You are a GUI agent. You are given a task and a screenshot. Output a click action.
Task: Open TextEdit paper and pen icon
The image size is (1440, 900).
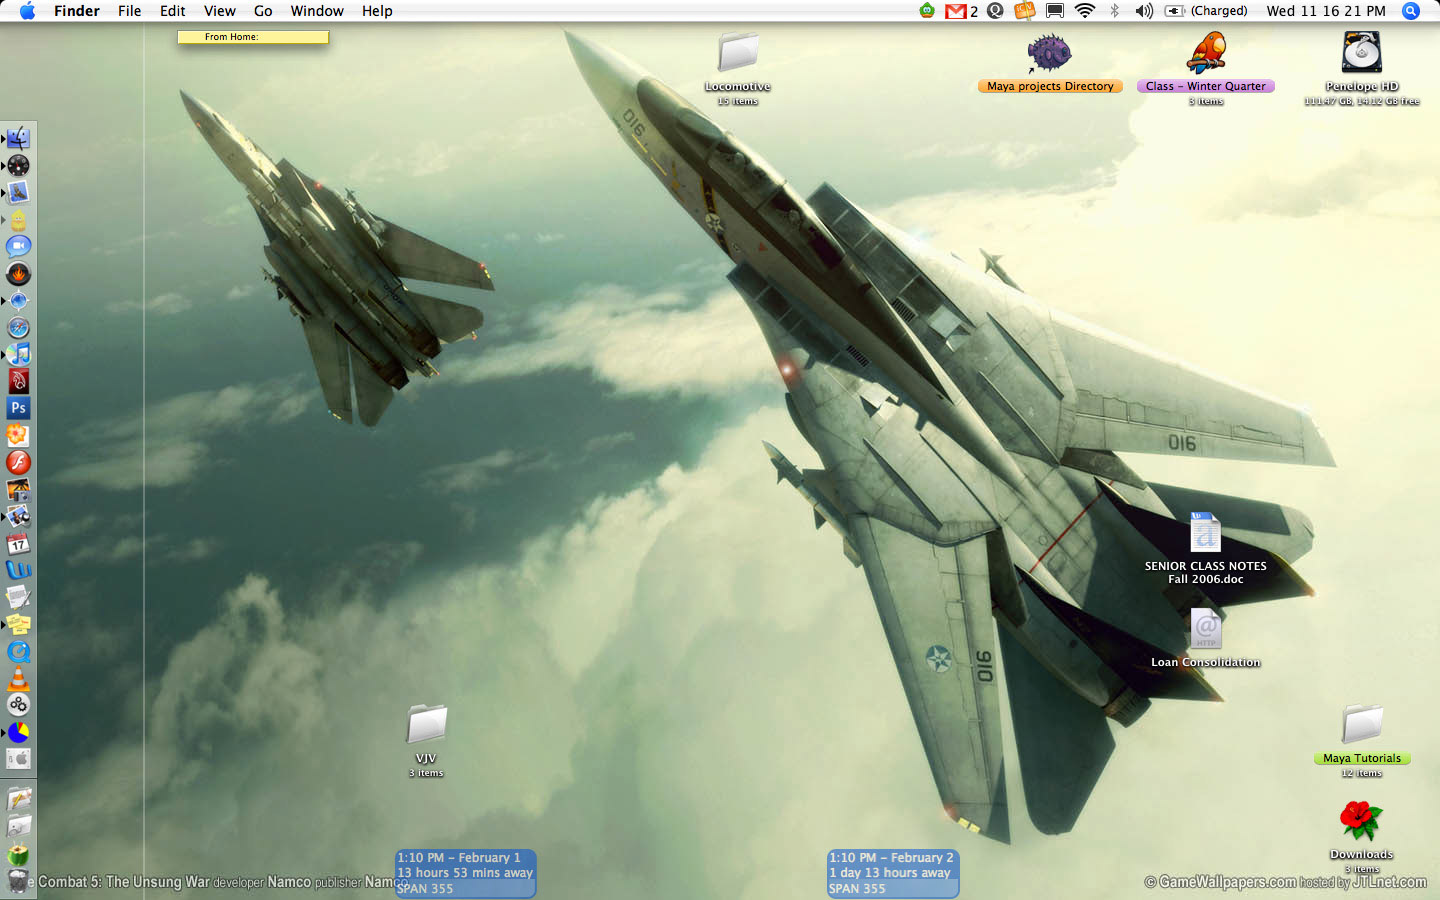(x=18, y=597)
